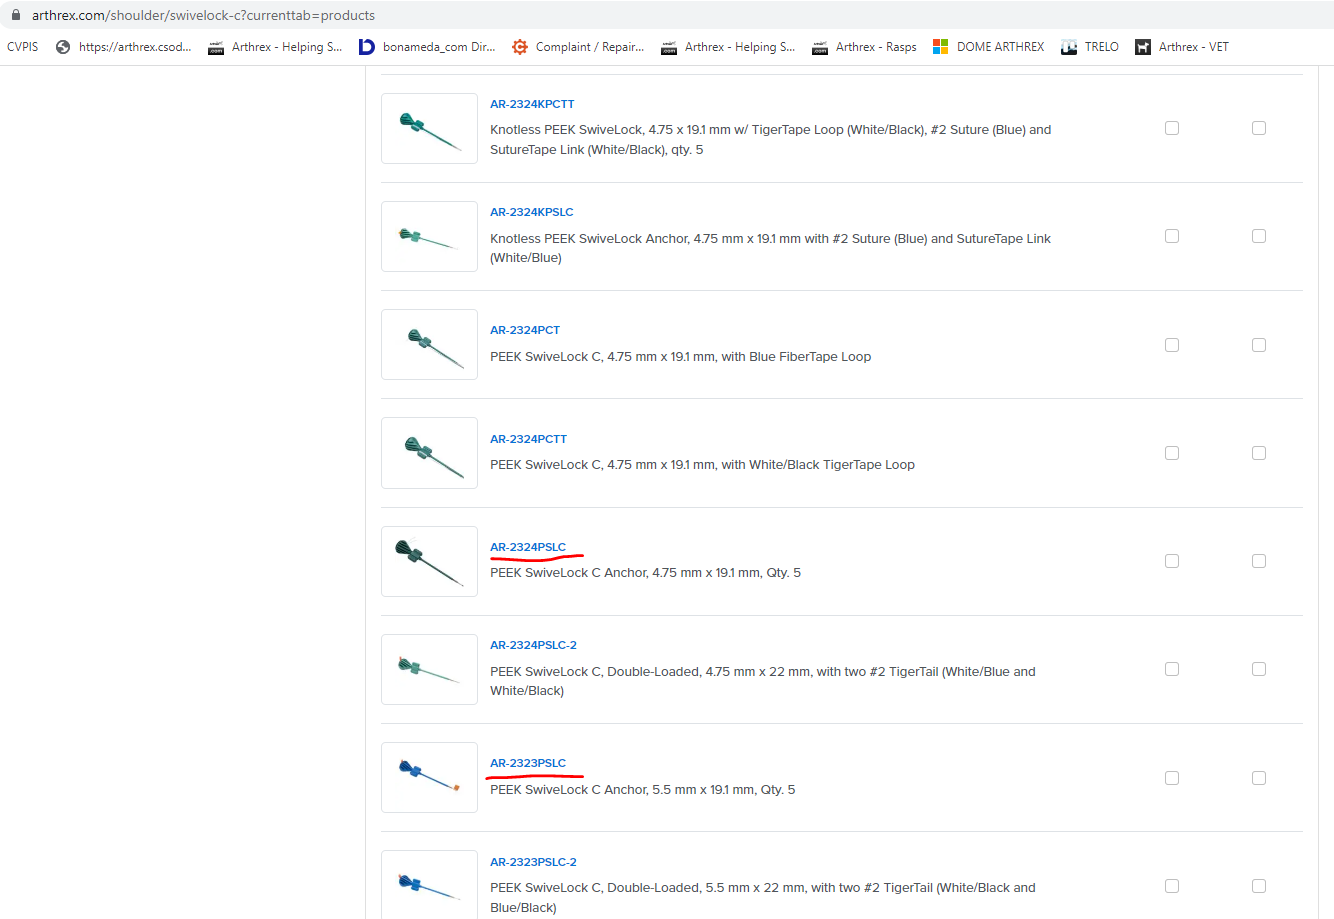Viewport: 1334px width, 919px height.
Task: Tick first checkbox for AR-2323PSLC row
Action: coord(1172,778)
